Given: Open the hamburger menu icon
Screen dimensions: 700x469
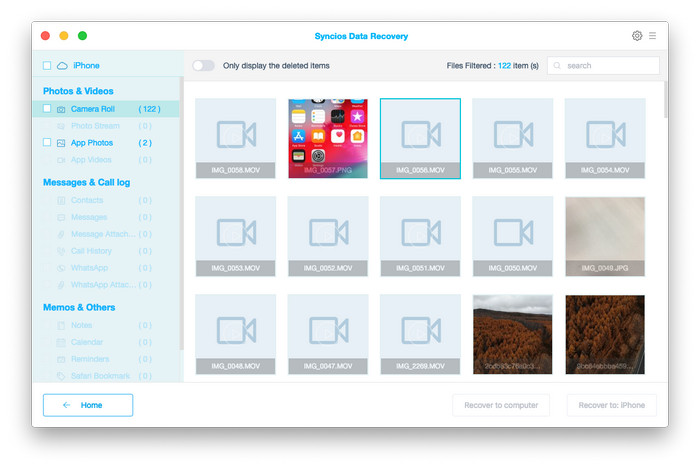Looking at the screenshot, I should coord(653,36).
